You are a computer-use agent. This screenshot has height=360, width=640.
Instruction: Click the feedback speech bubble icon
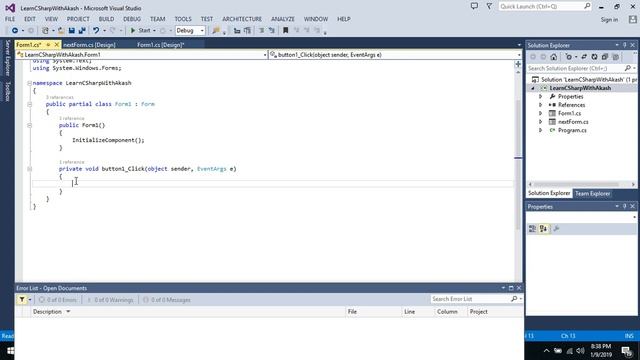(x=474, y=6)
